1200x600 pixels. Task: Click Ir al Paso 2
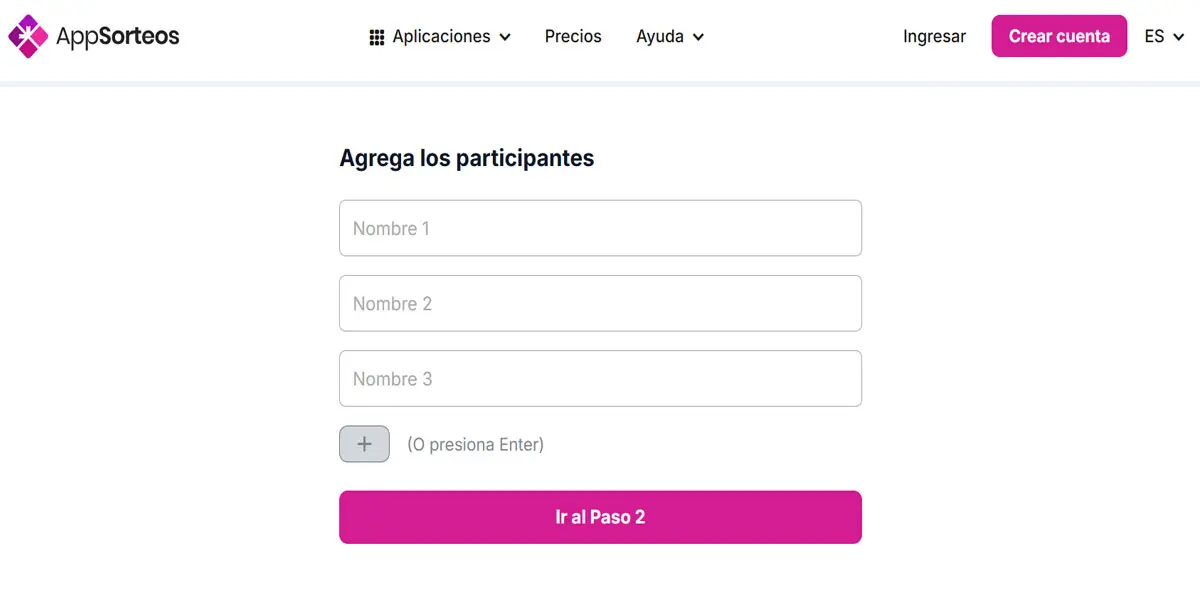pos(600,517)
